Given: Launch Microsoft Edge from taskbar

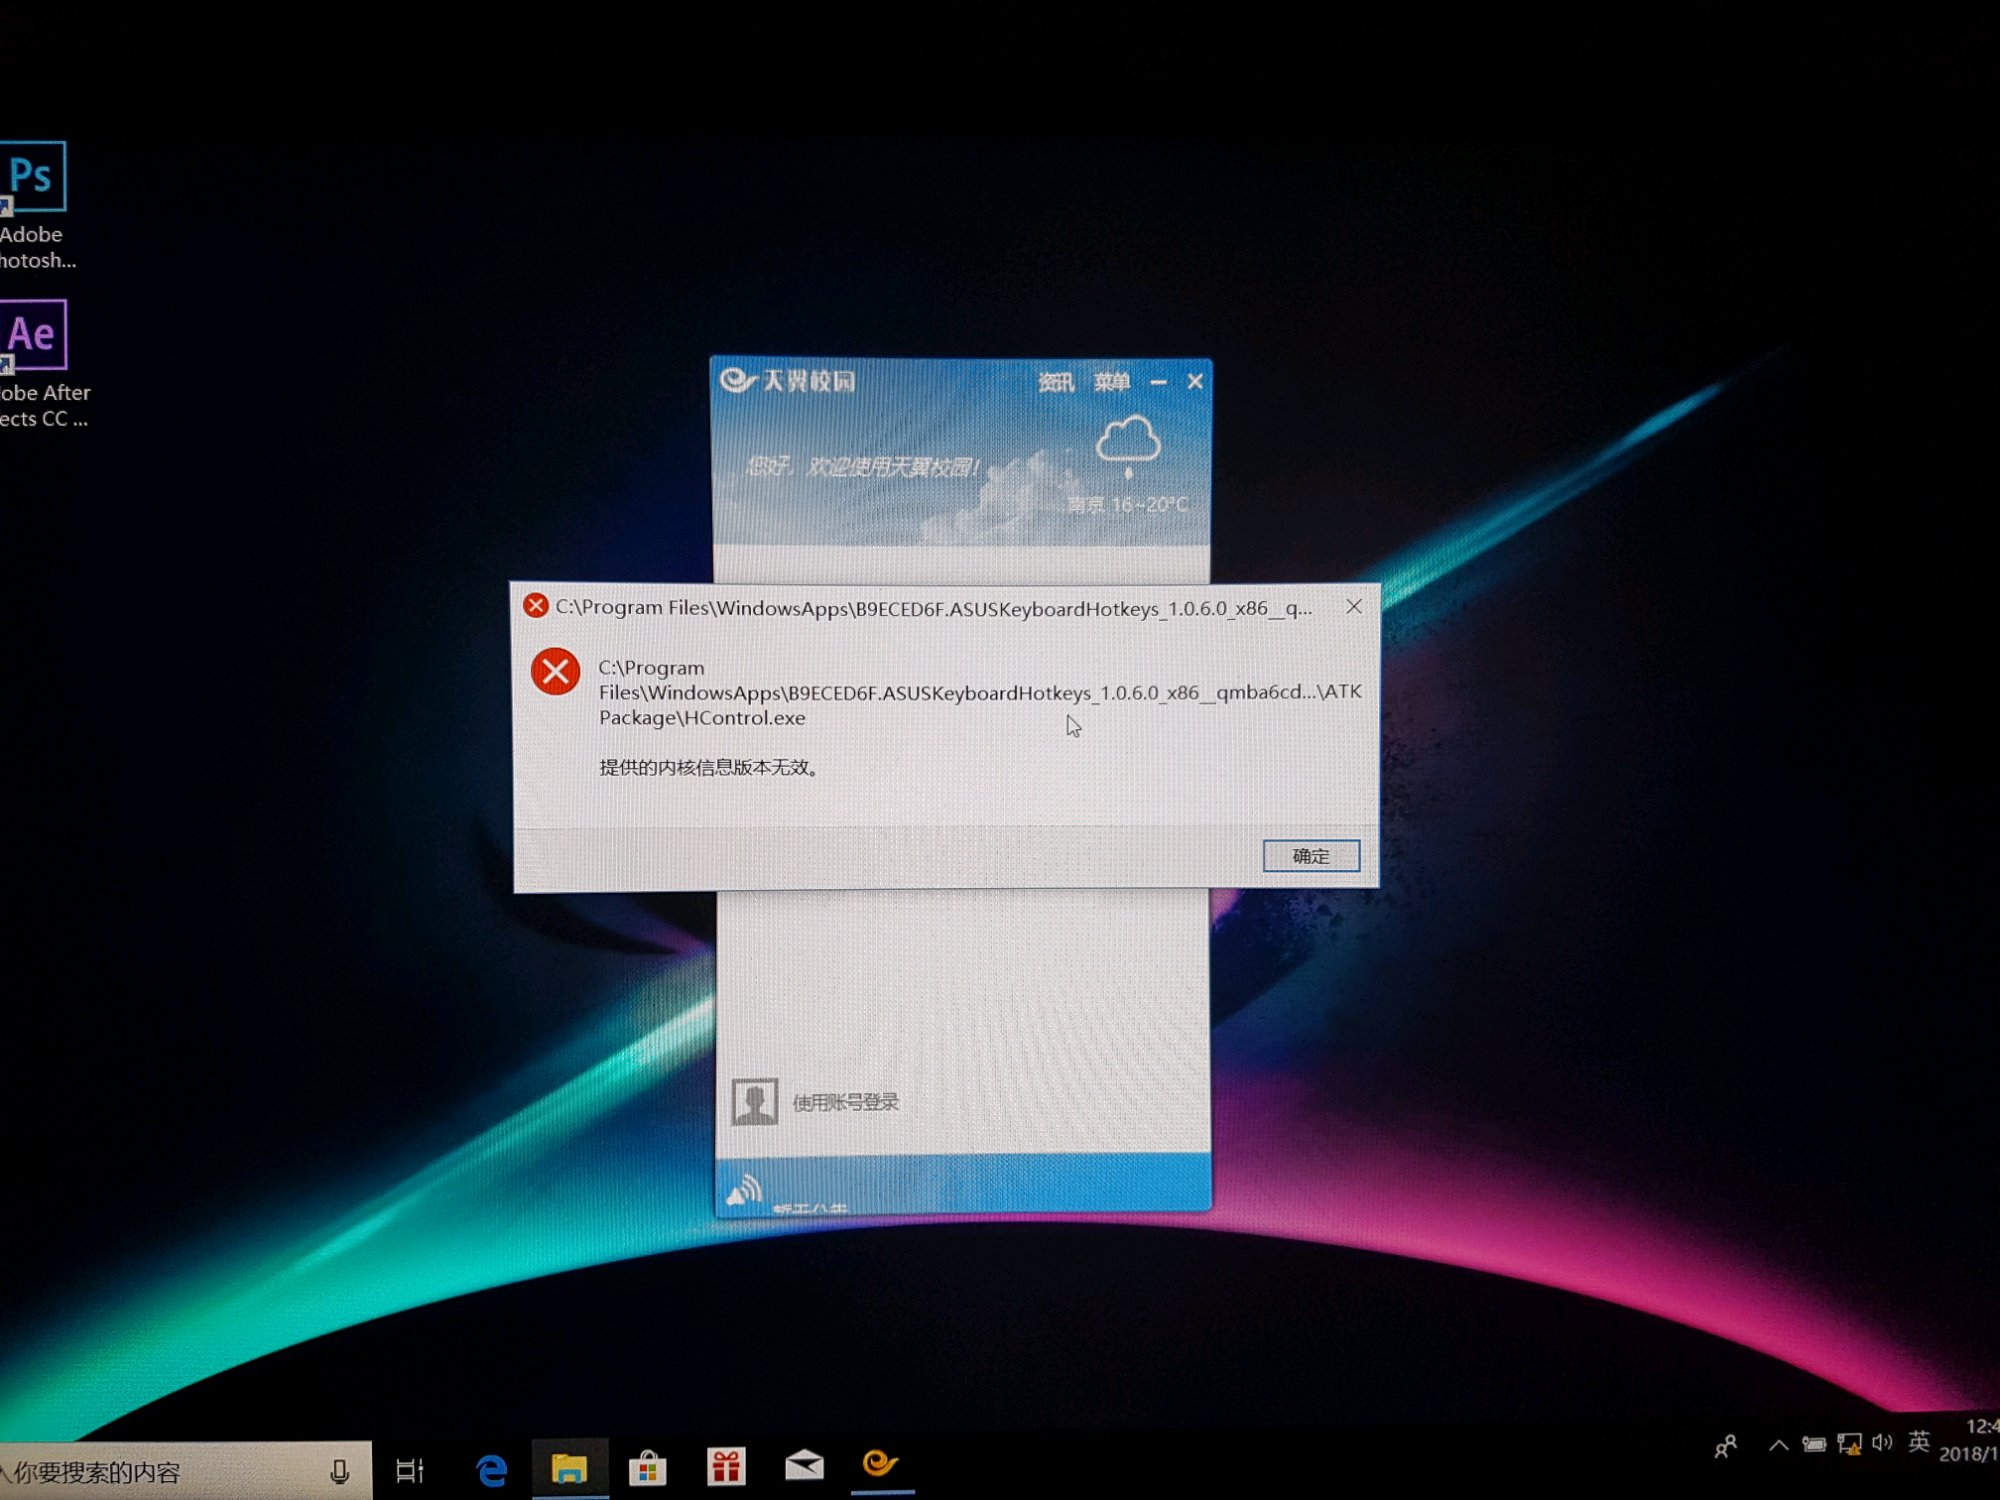Looking at the screenshot, I should coord(491,1469).
